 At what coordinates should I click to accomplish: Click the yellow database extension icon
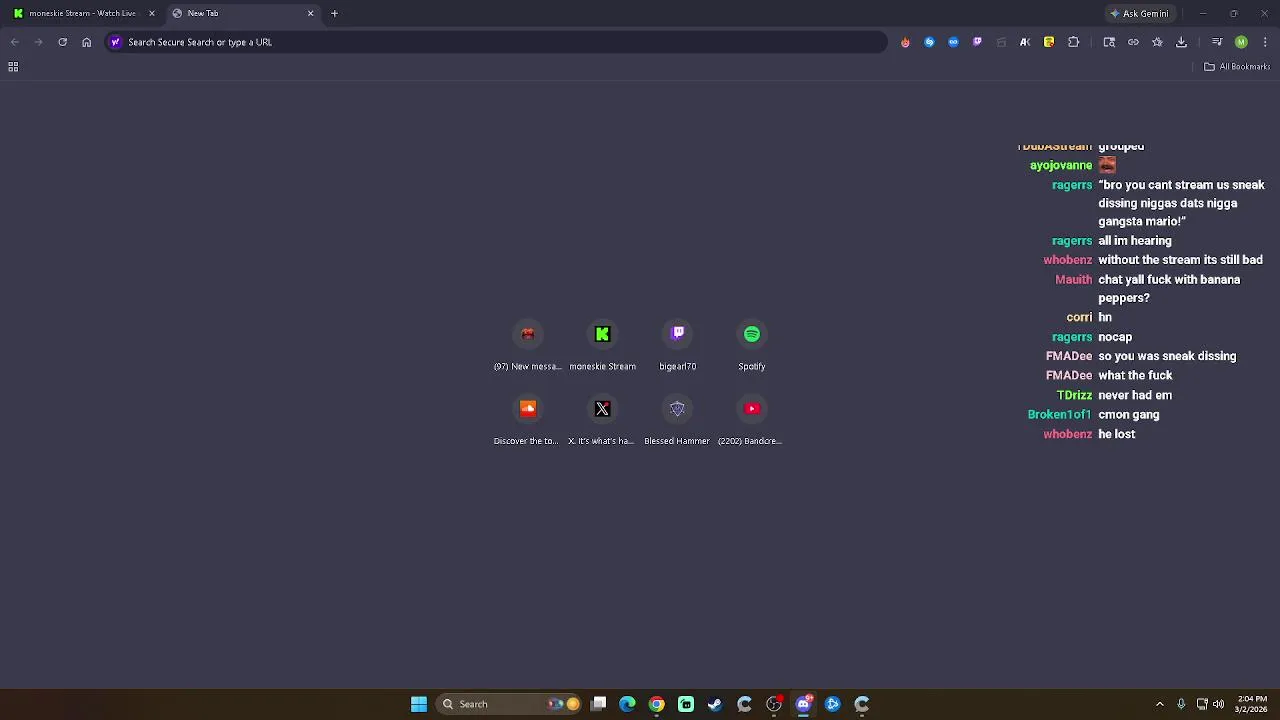pyautogui.click(x=1049, y=42)
